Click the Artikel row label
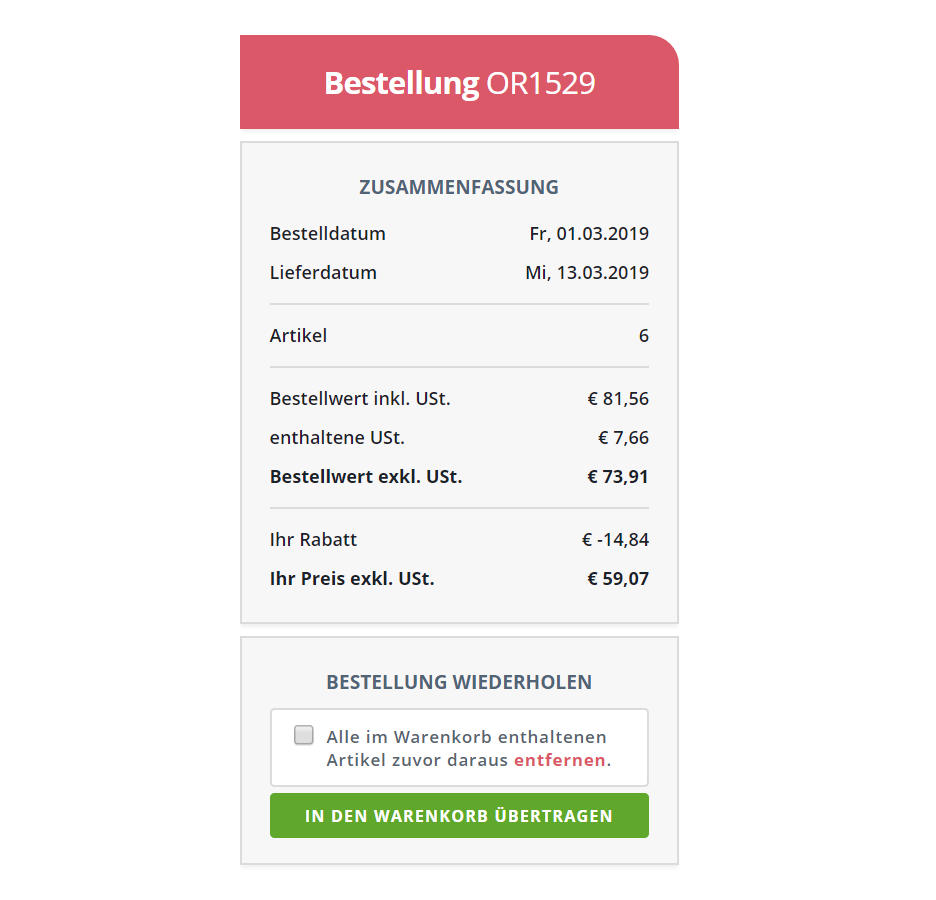Viewport: 936px width, 900px height. click(x=298, y=335)
